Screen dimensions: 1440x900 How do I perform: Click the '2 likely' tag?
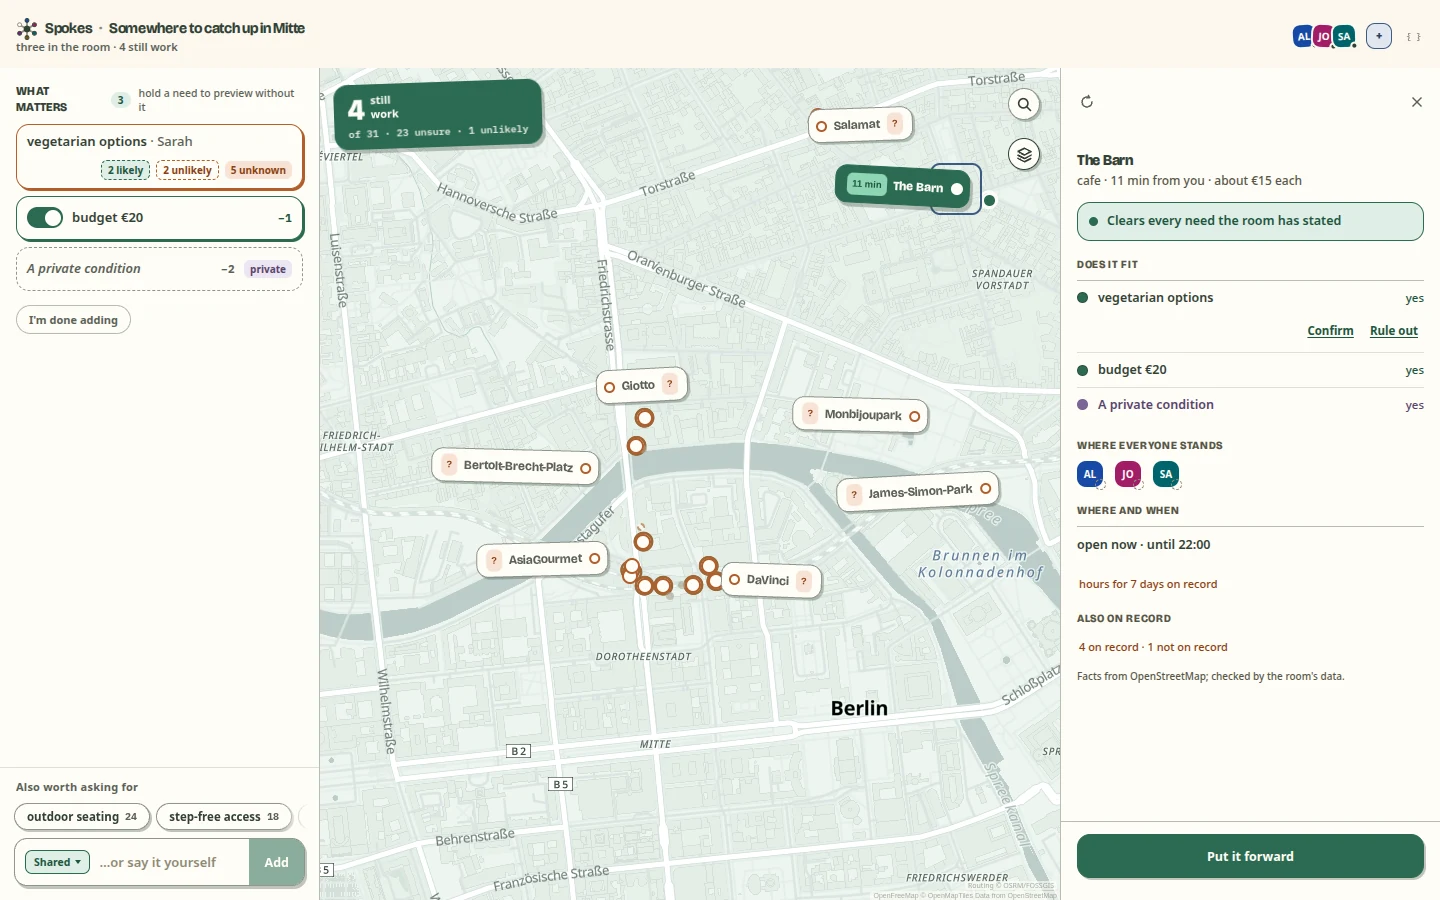[x=126, y=170]
